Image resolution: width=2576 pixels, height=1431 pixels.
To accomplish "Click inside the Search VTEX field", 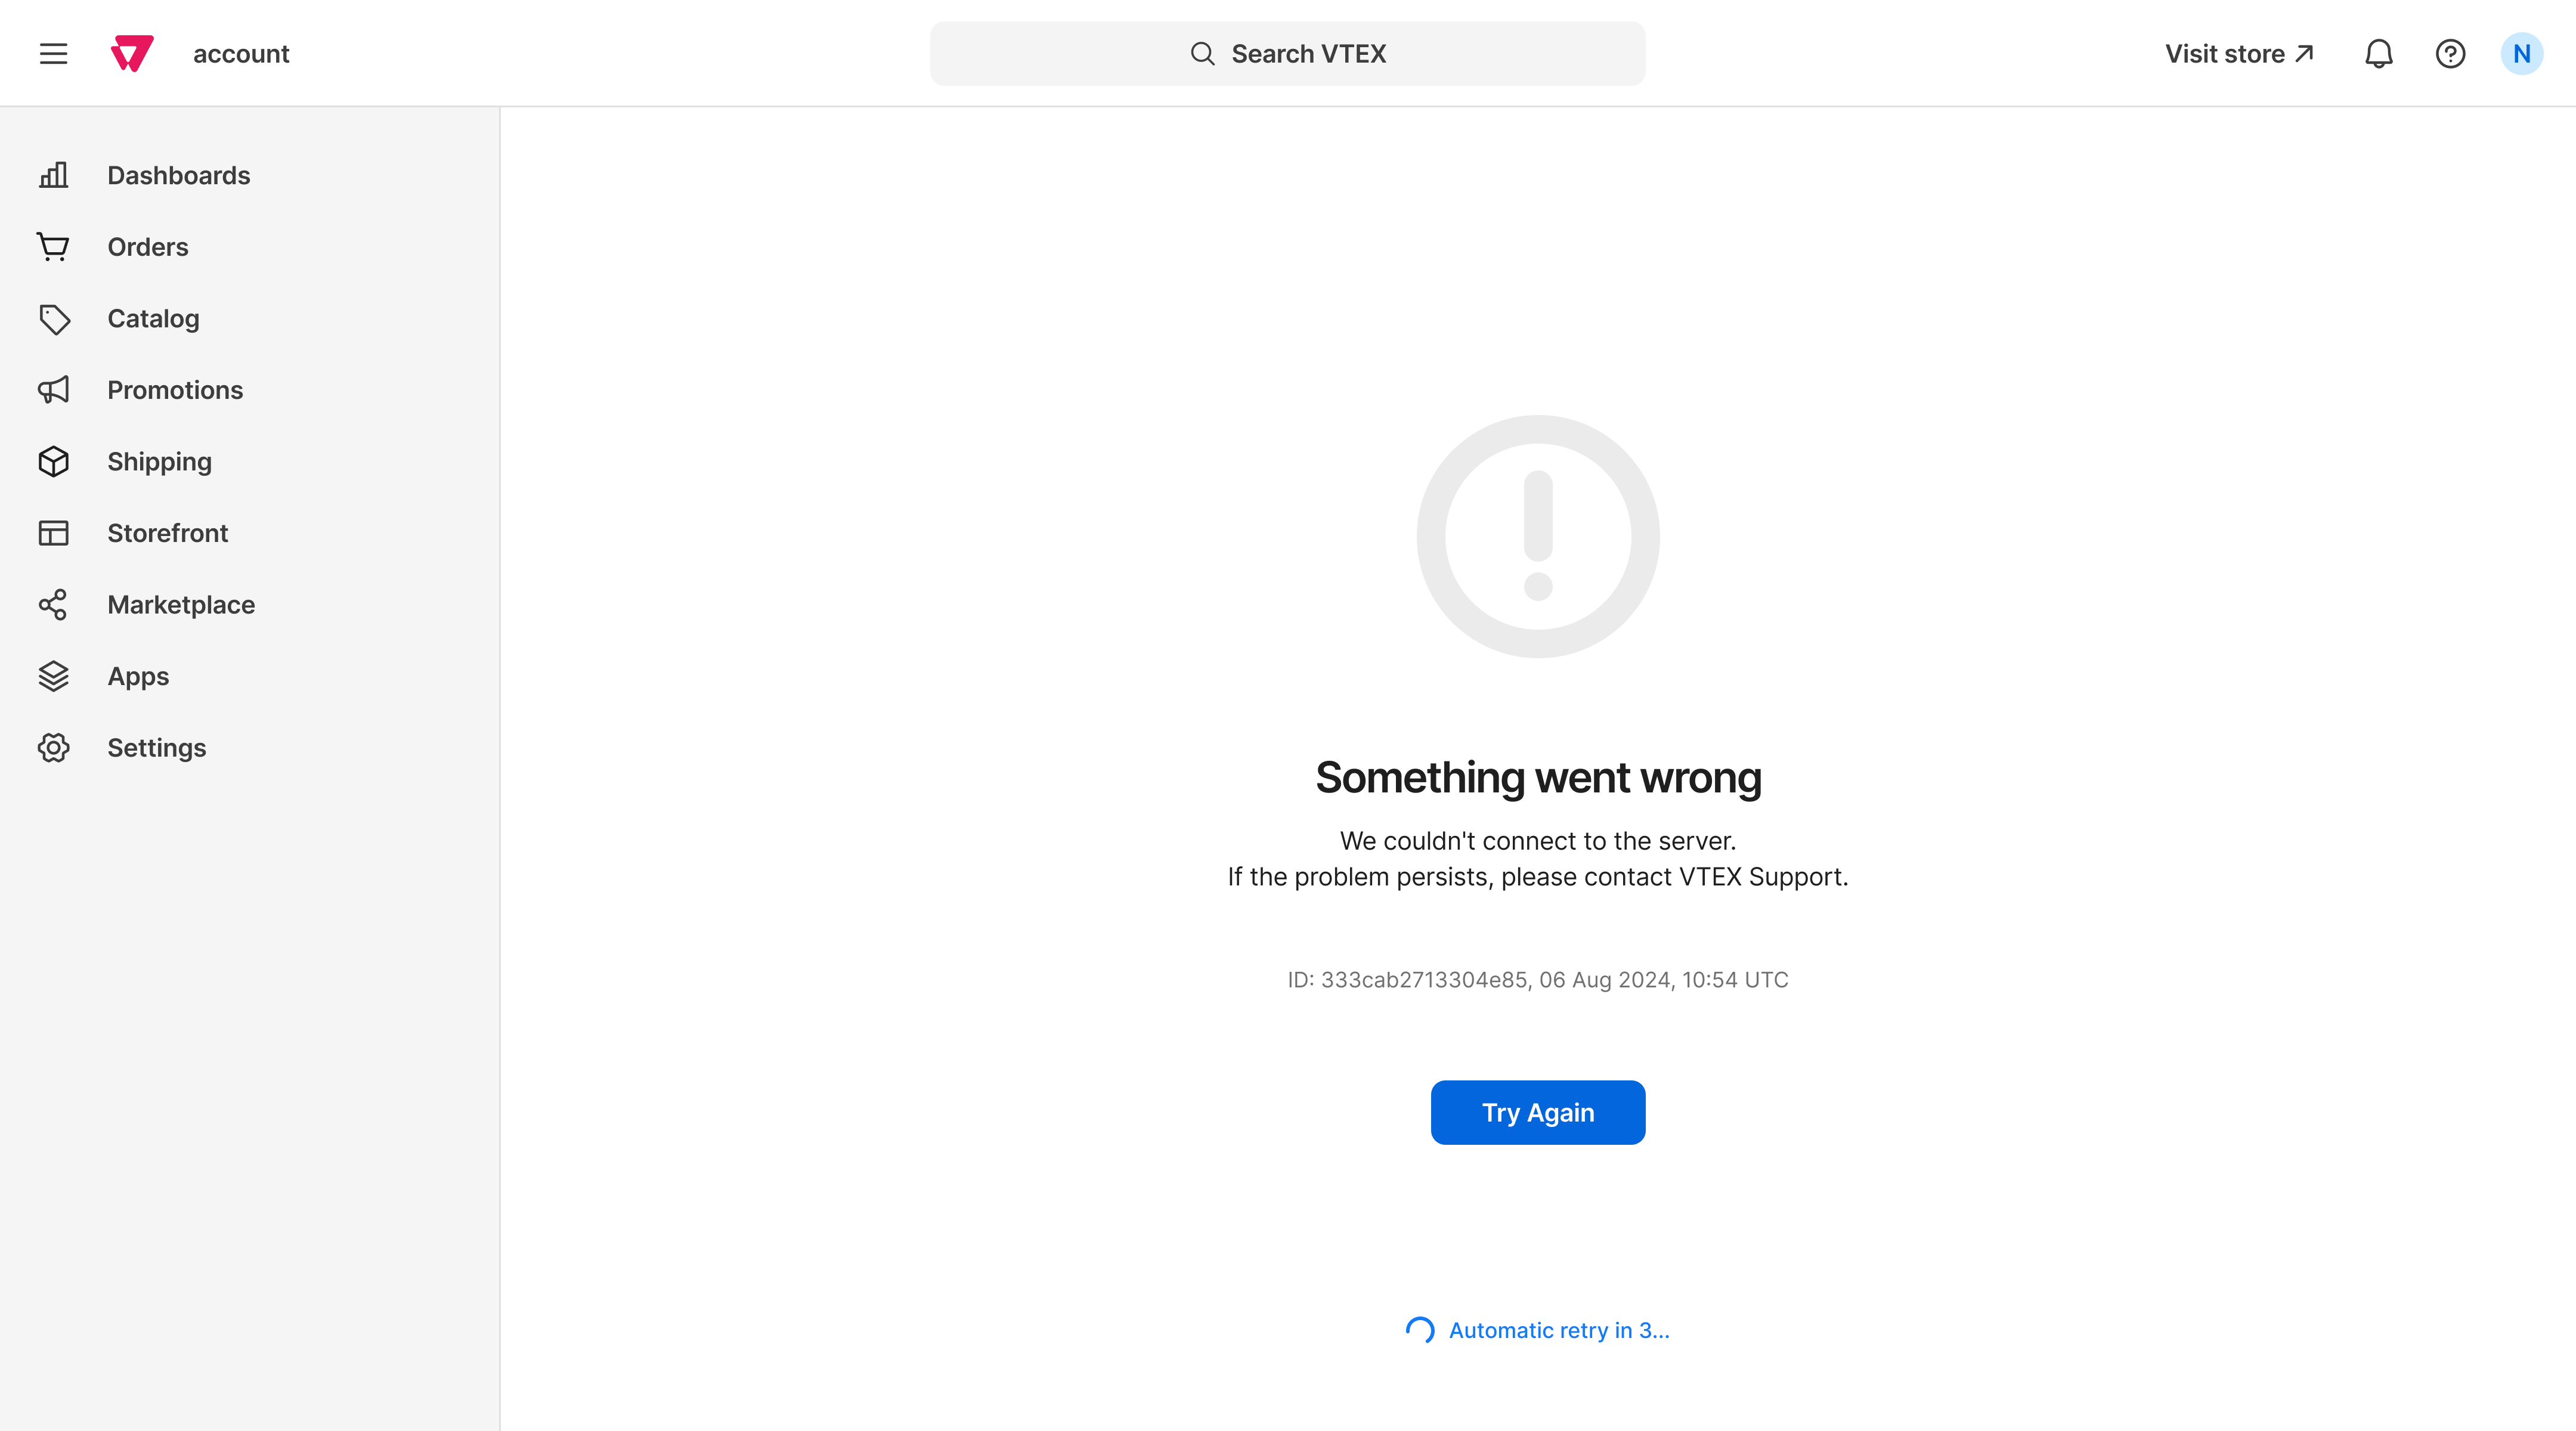I will point(1287,53).
